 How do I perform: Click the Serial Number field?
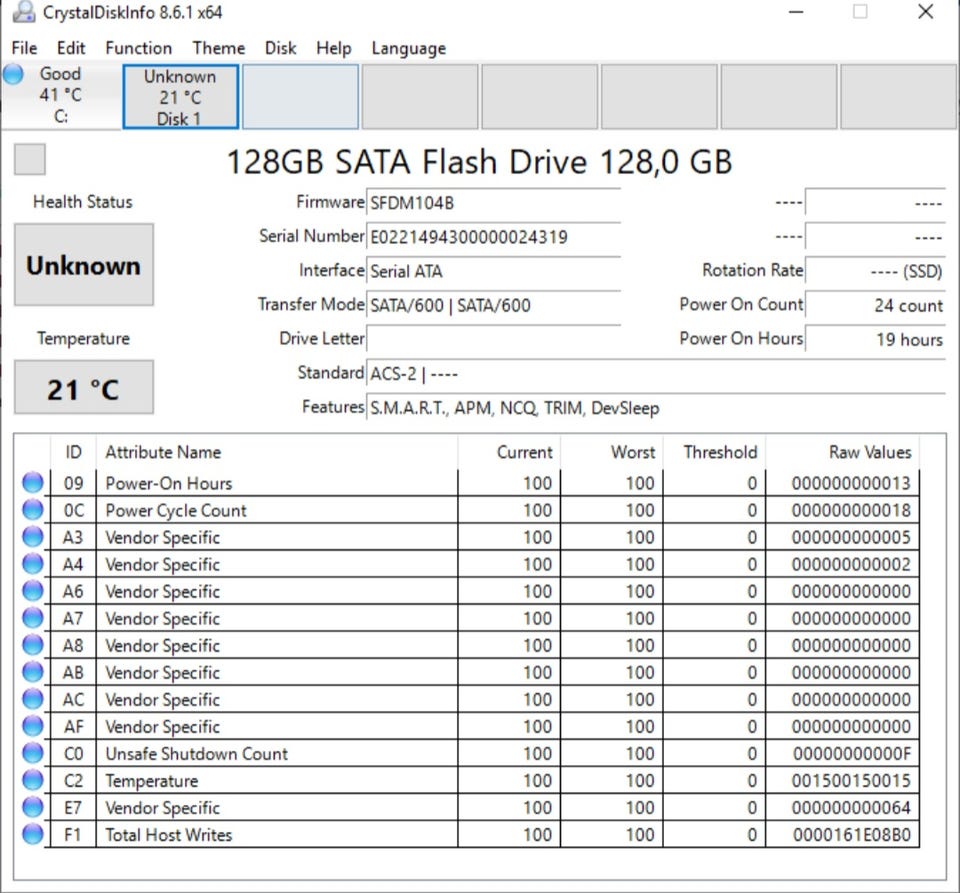click(x=493, y=237)
